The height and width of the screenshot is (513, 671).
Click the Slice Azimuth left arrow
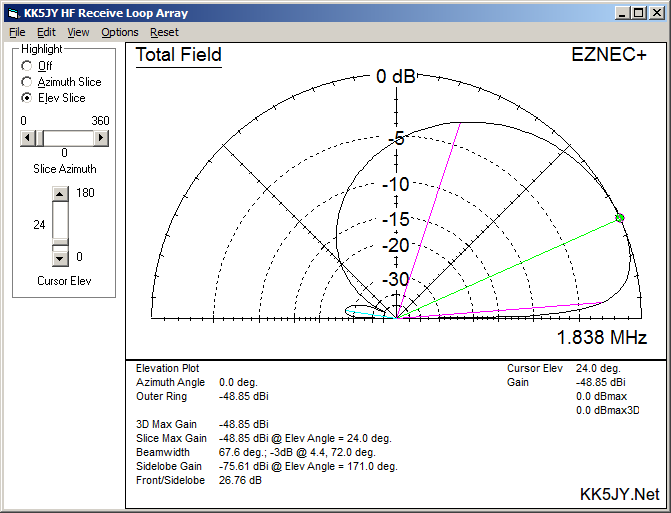tap(28, 138)
